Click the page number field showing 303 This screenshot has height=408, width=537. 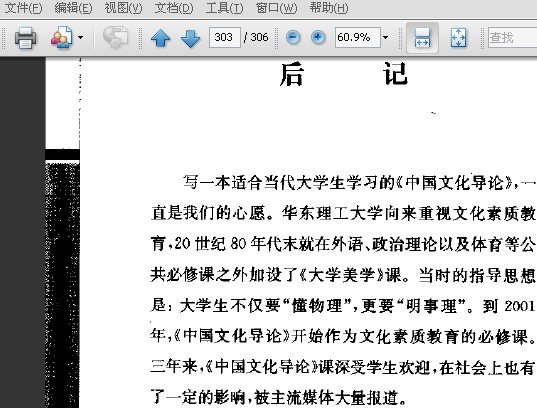[x=225, y=37]
